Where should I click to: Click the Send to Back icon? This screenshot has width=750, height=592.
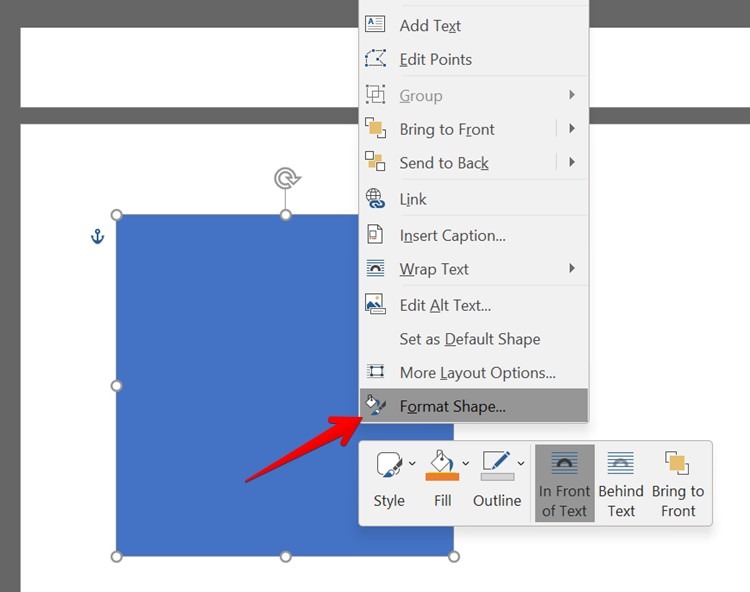tap(375, 161)
